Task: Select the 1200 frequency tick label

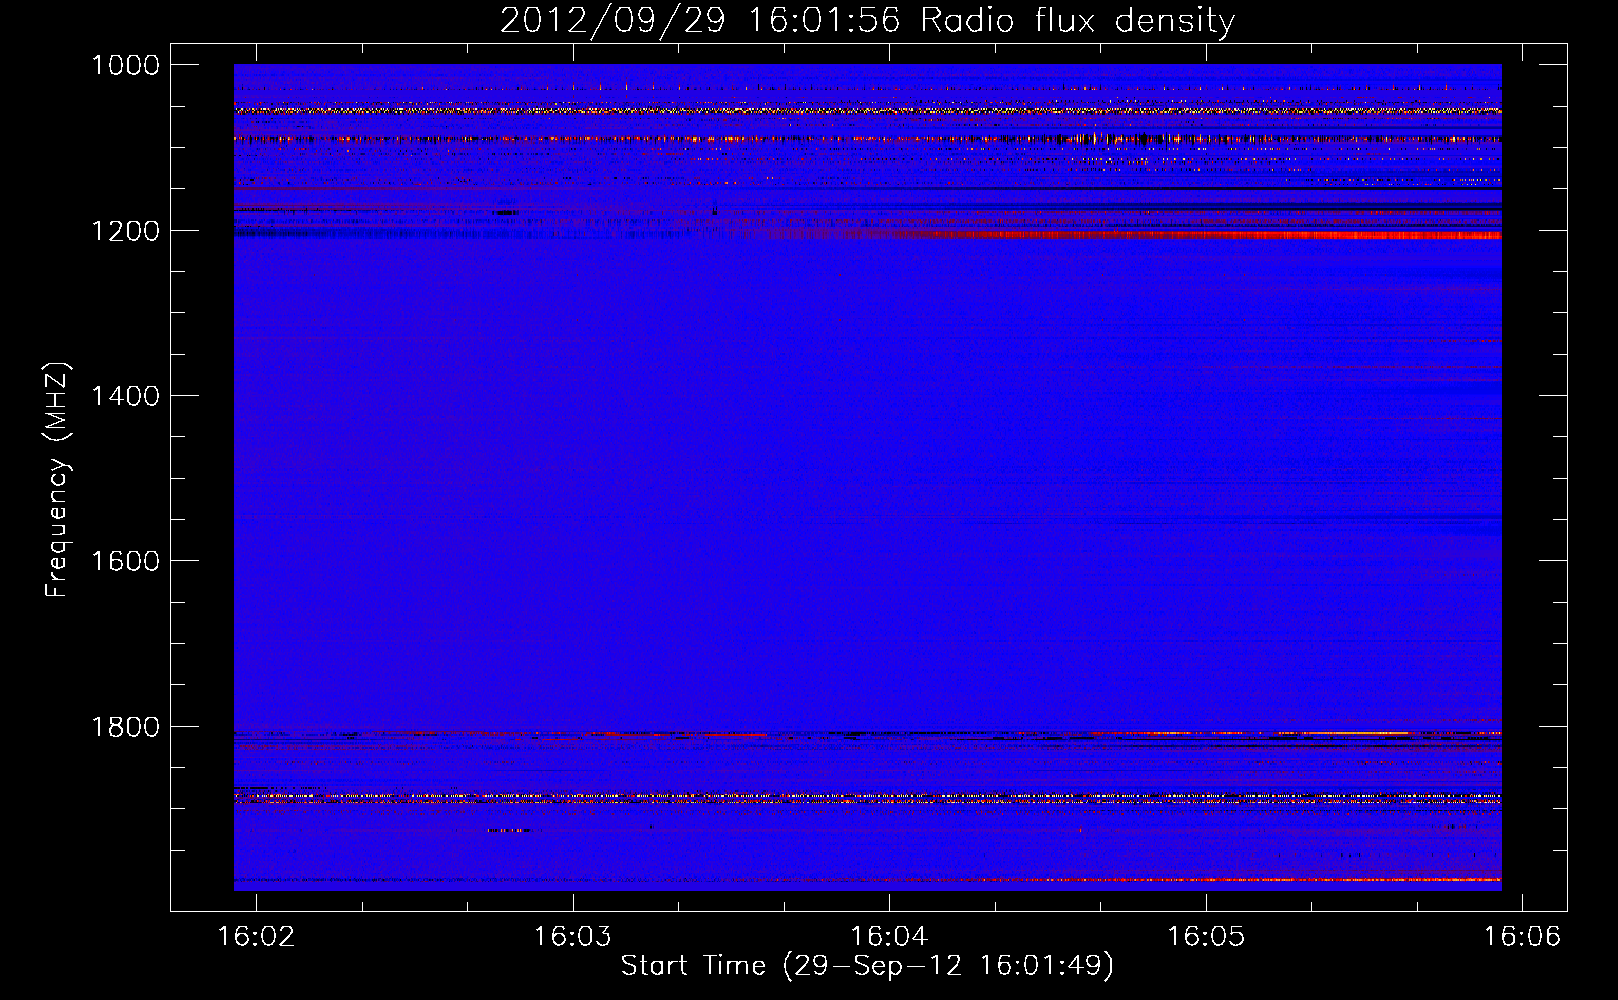Action: point(125,231)
